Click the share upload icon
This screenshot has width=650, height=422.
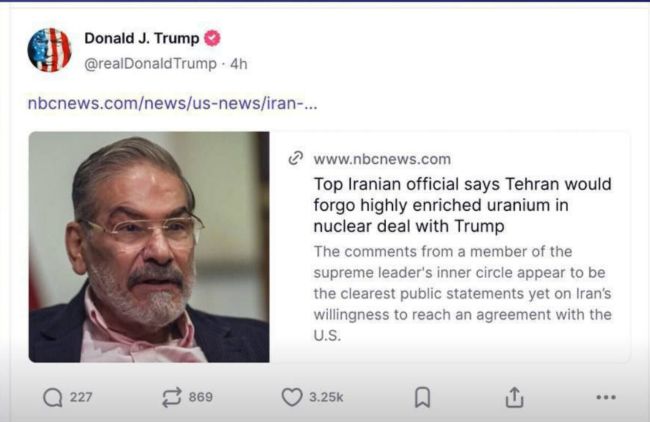click(514, 397)
